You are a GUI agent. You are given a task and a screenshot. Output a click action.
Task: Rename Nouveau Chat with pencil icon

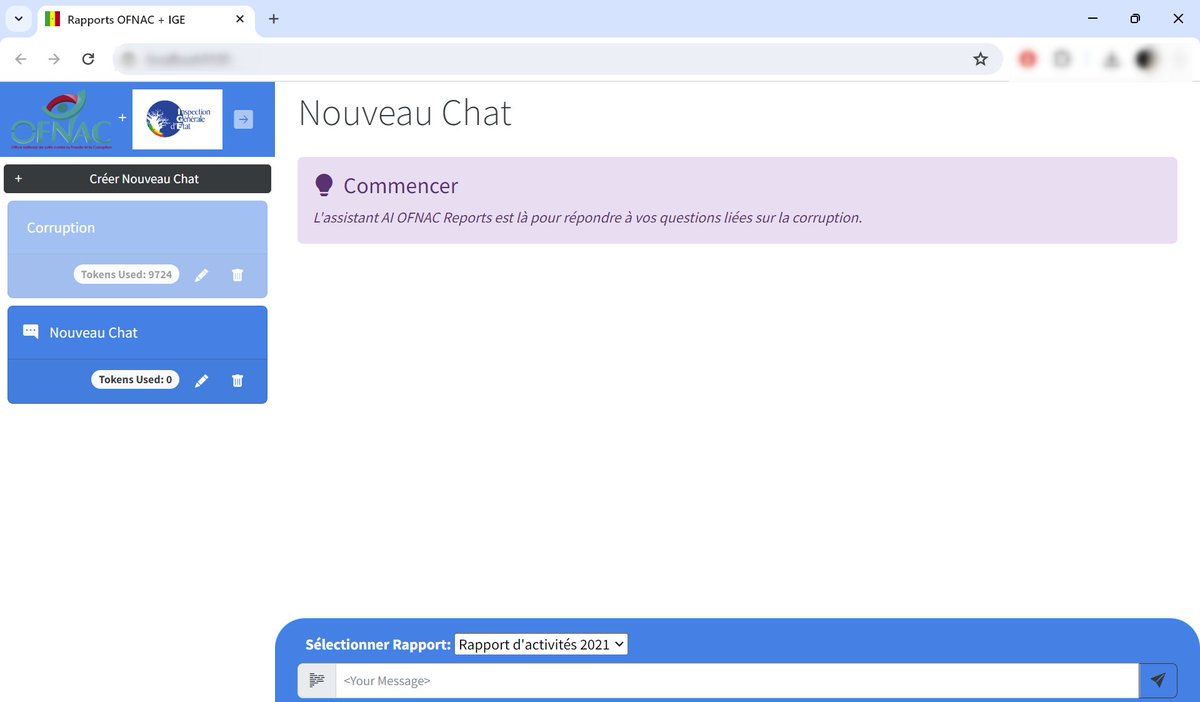click(201, 381)
